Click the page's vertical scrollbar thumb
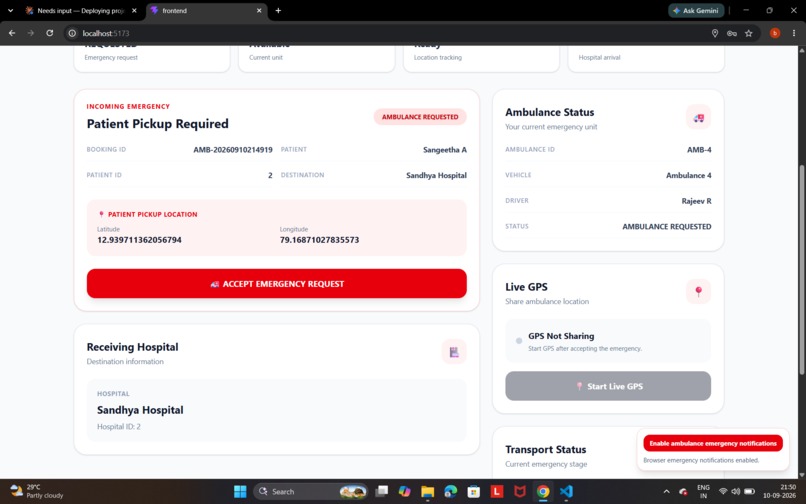The image size is (806, 504). (x=801, y=270)
